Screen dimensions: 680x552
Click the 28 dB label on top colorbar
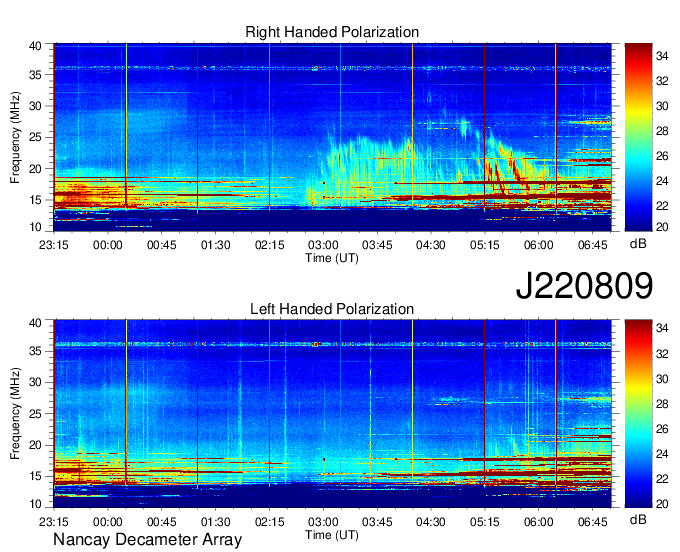tap(662, 131)
